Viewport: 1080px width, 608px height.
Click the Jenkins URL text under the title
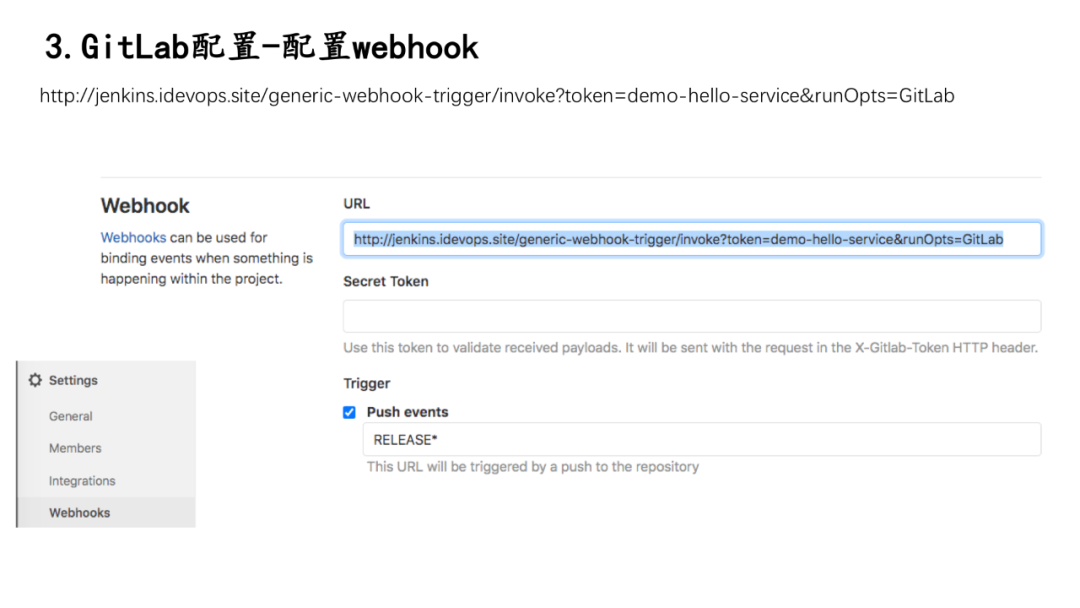[497, 96]
